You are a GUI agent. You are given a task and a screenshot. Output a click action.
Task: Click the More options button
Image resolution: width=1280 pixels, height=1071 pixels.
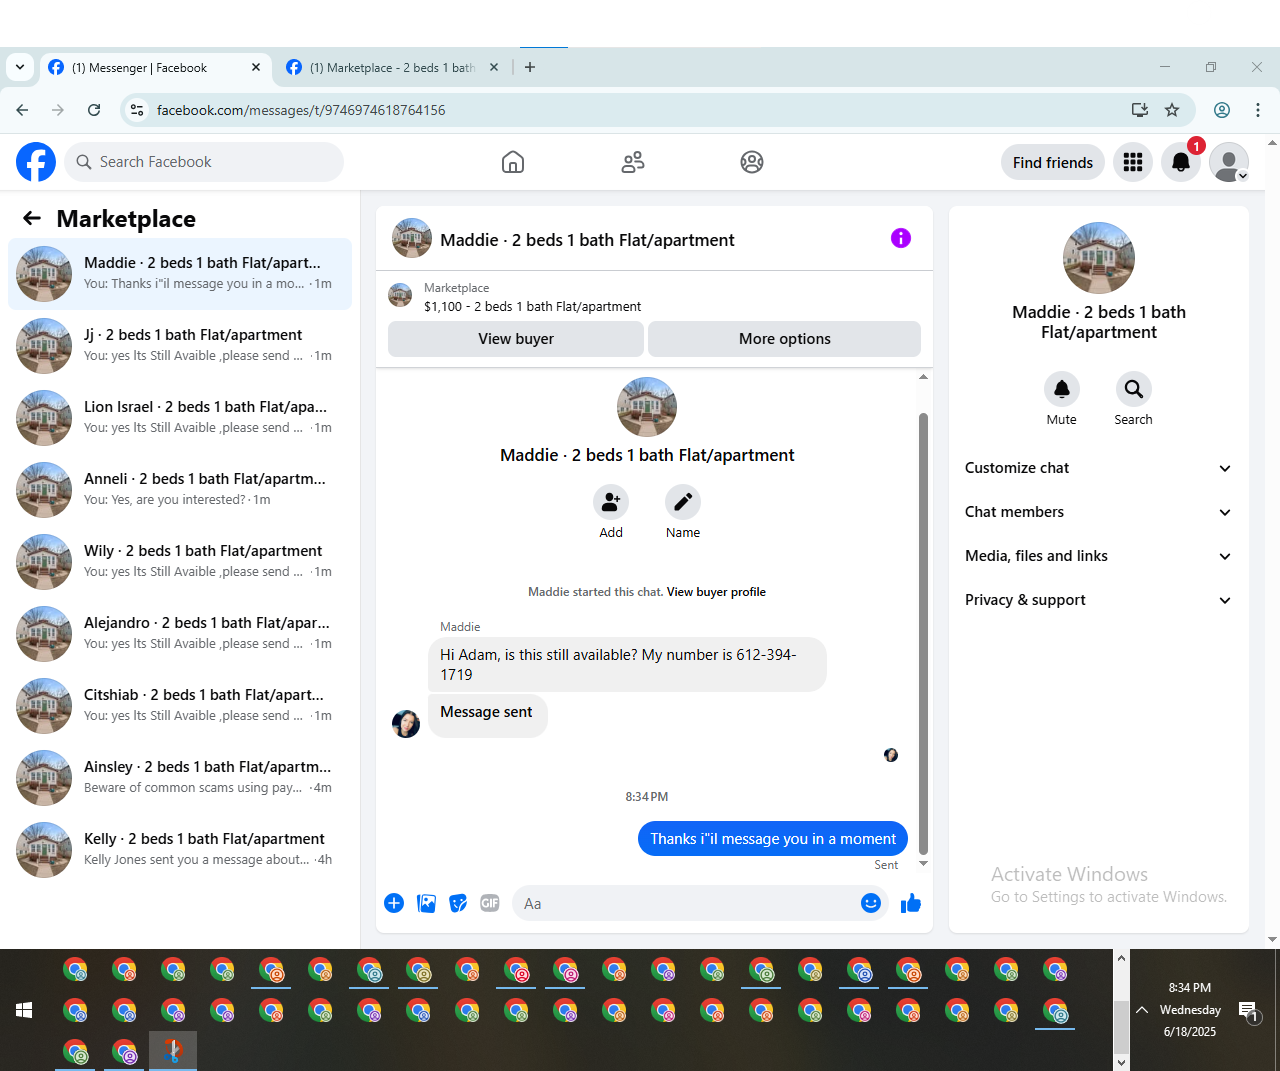(785, 339)
